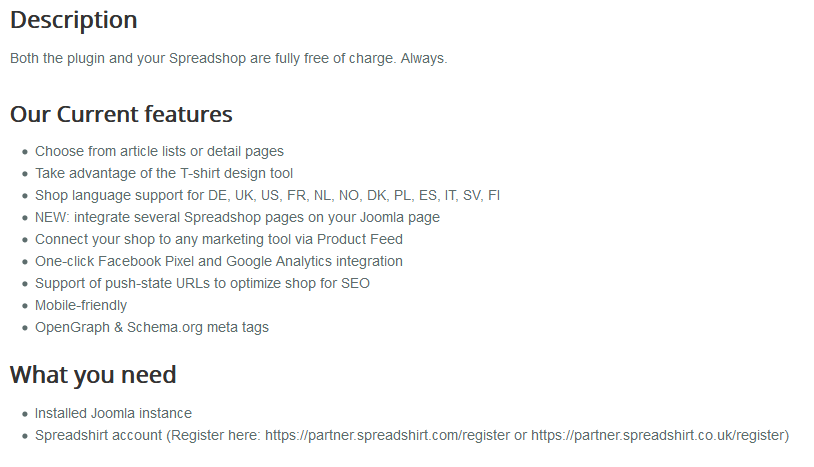This screenshot has width=814, height=467.
Task: Click the Description heading
Action: point(74,20)
